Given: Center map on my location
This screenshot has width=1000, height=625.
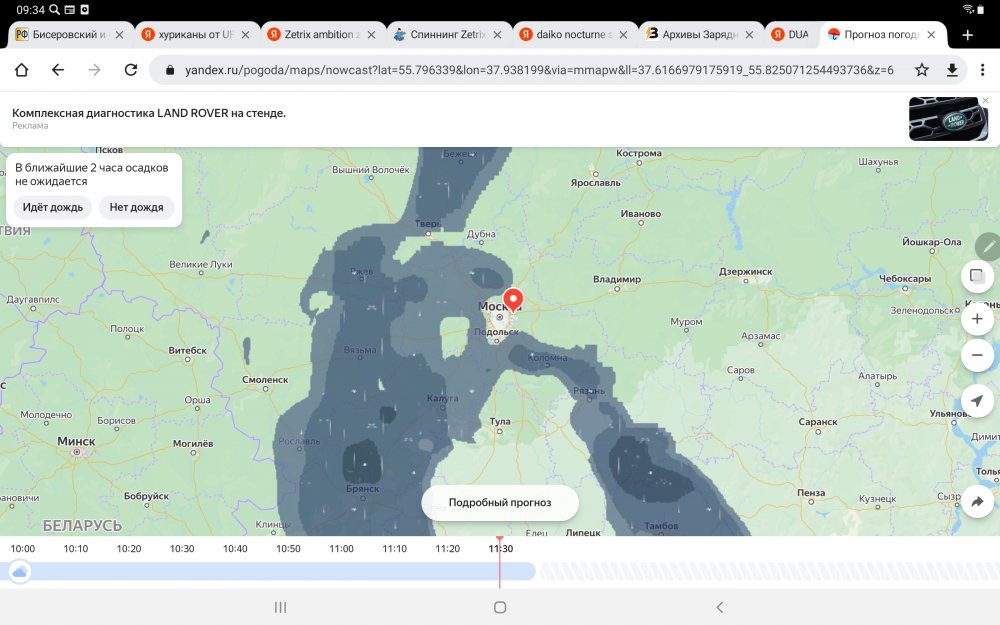Looking at the screenshot, I should (977, 401).
